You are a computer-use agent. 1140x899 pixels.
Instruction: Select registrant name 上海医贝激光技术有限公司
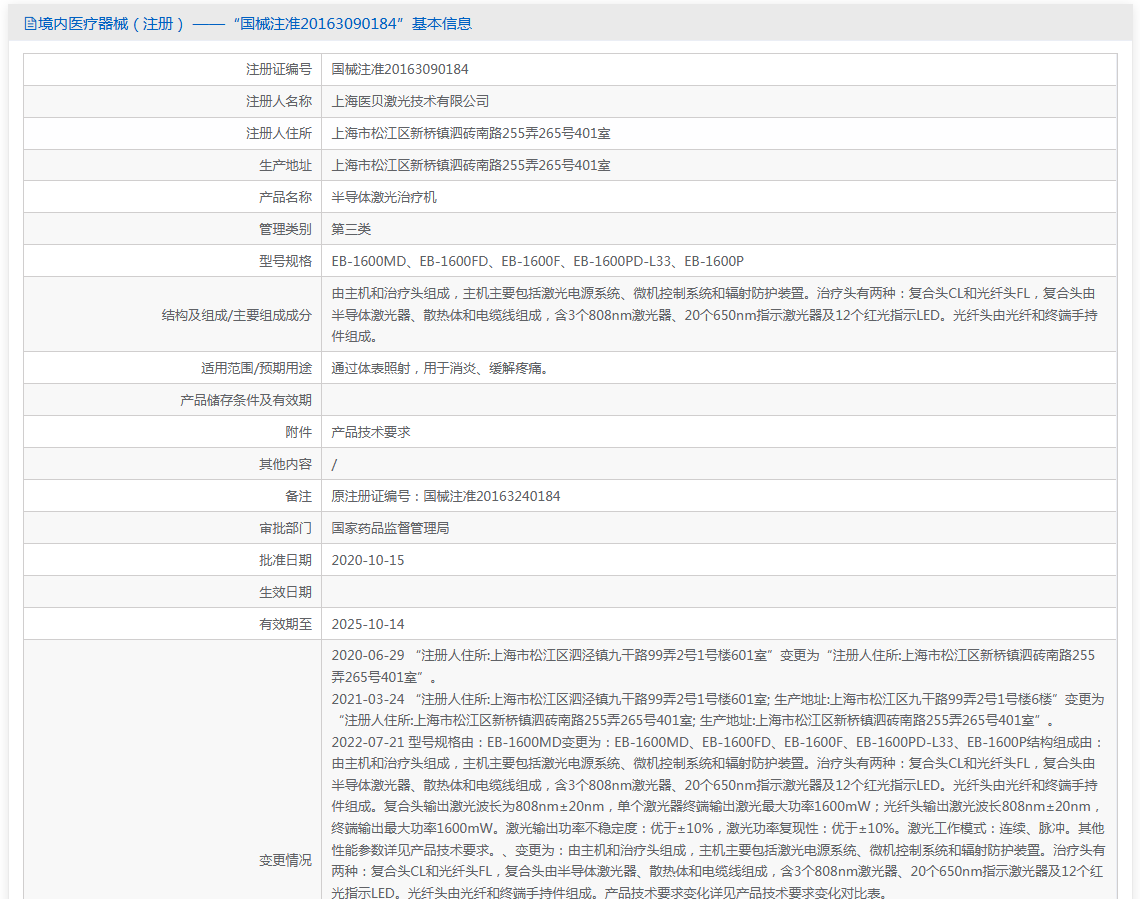point(410,101)
